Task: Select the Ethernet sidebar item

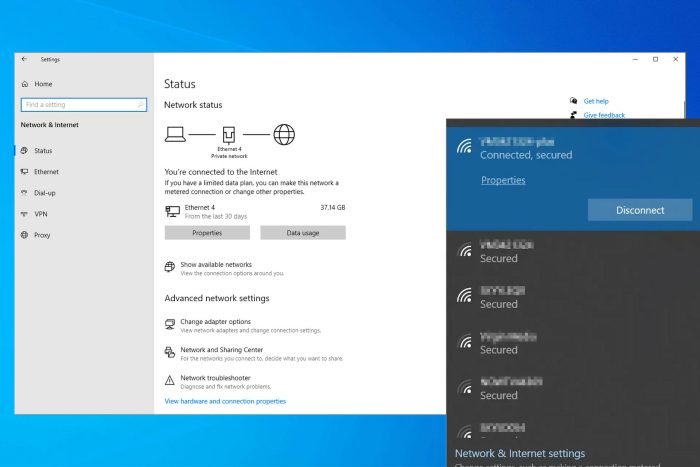Action: tap(46, 172)
